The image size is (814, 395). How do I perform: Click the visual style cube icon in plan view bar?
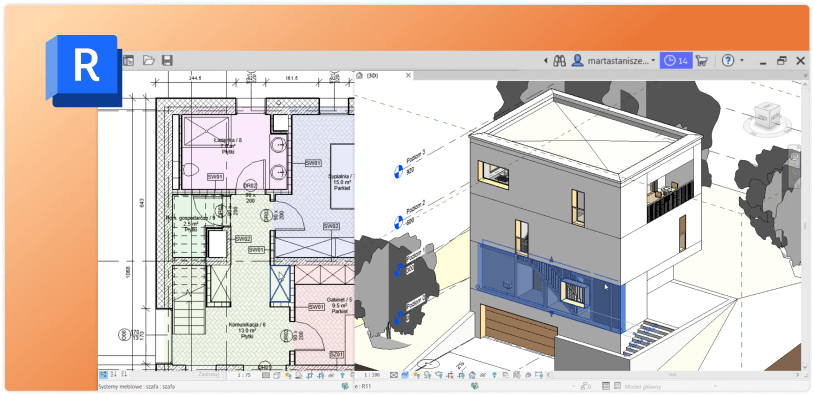point(277,375)
